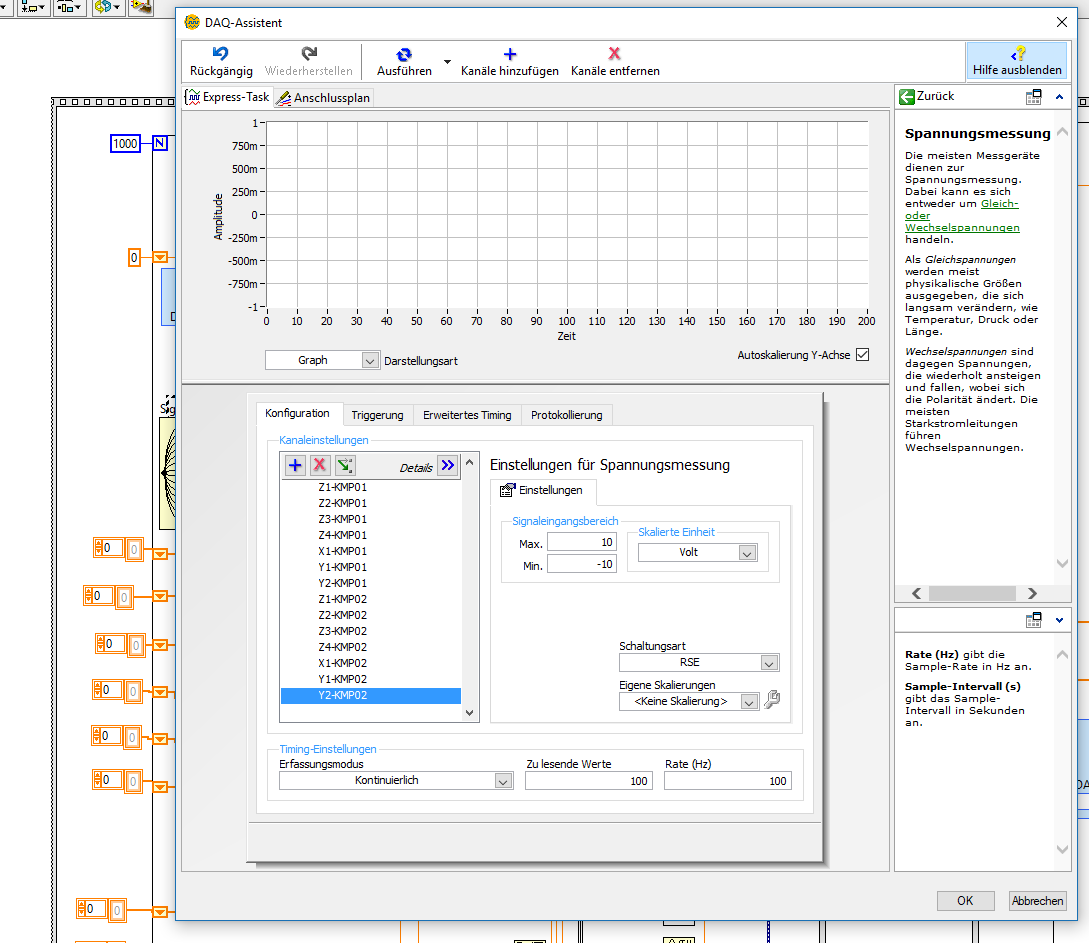Click the red X delete channel icon
The image size is (1089, 945).
pyautogui.click(x=320, y=465)
